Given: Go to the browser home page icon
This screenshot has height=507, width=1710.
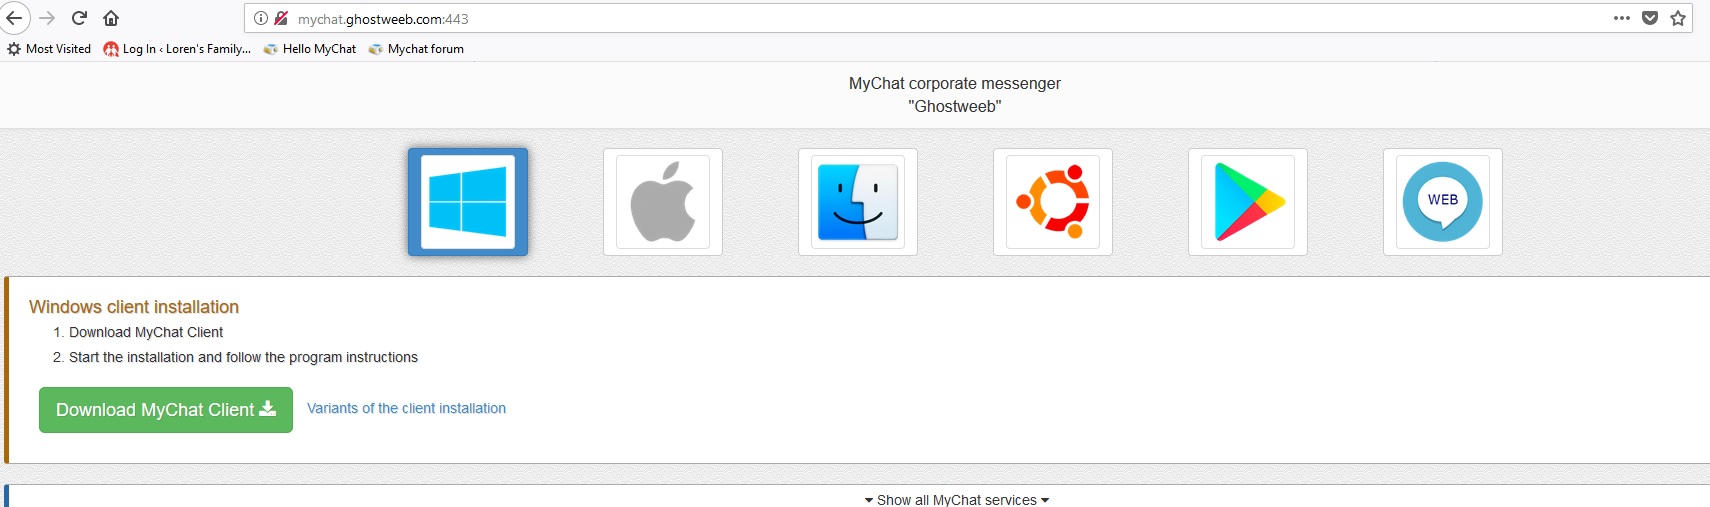Looking at the screenshot, I should click(x=111, y=18).
